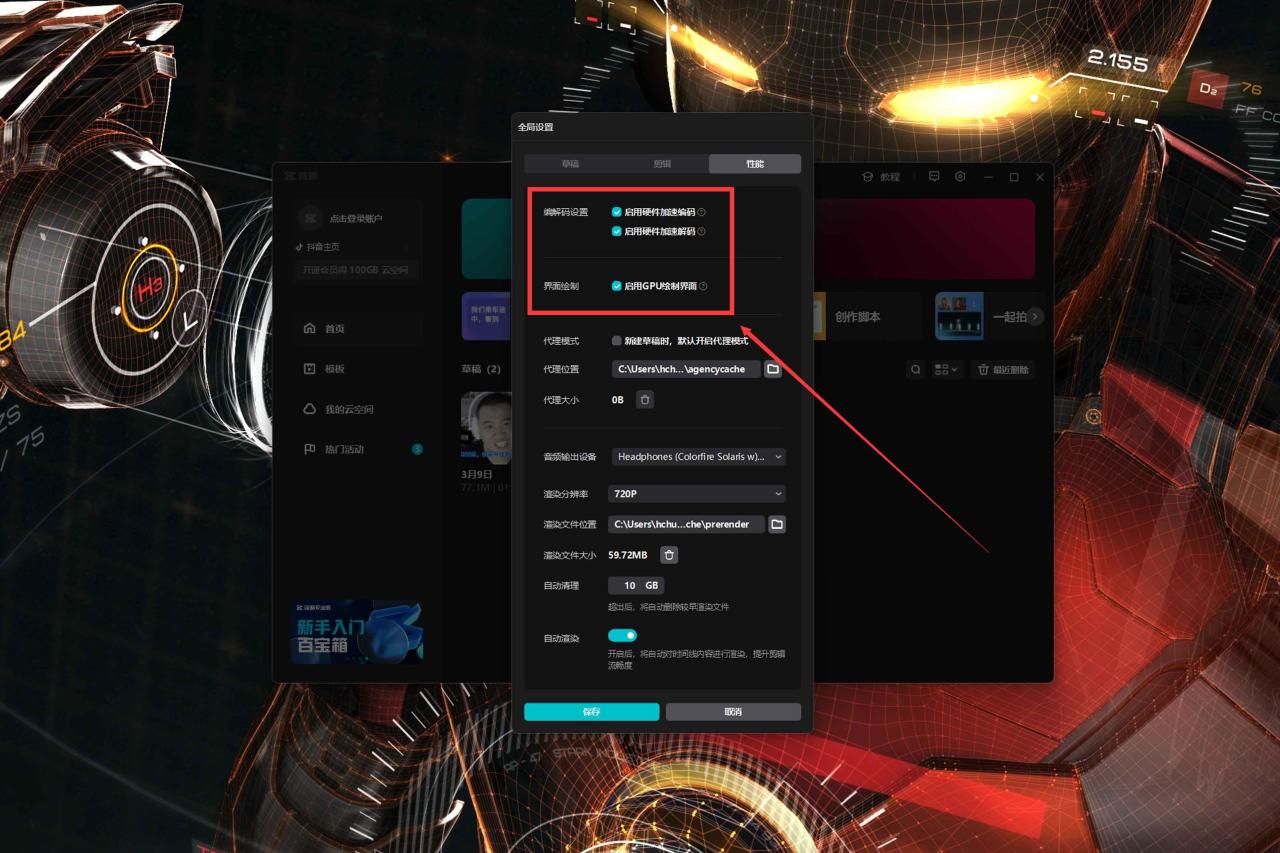Viewport: 1280px width, 853px height.
Task: Open the 渲染分辨率 720P dropdown
Action: pyautogui.click(x=697, y=494)
